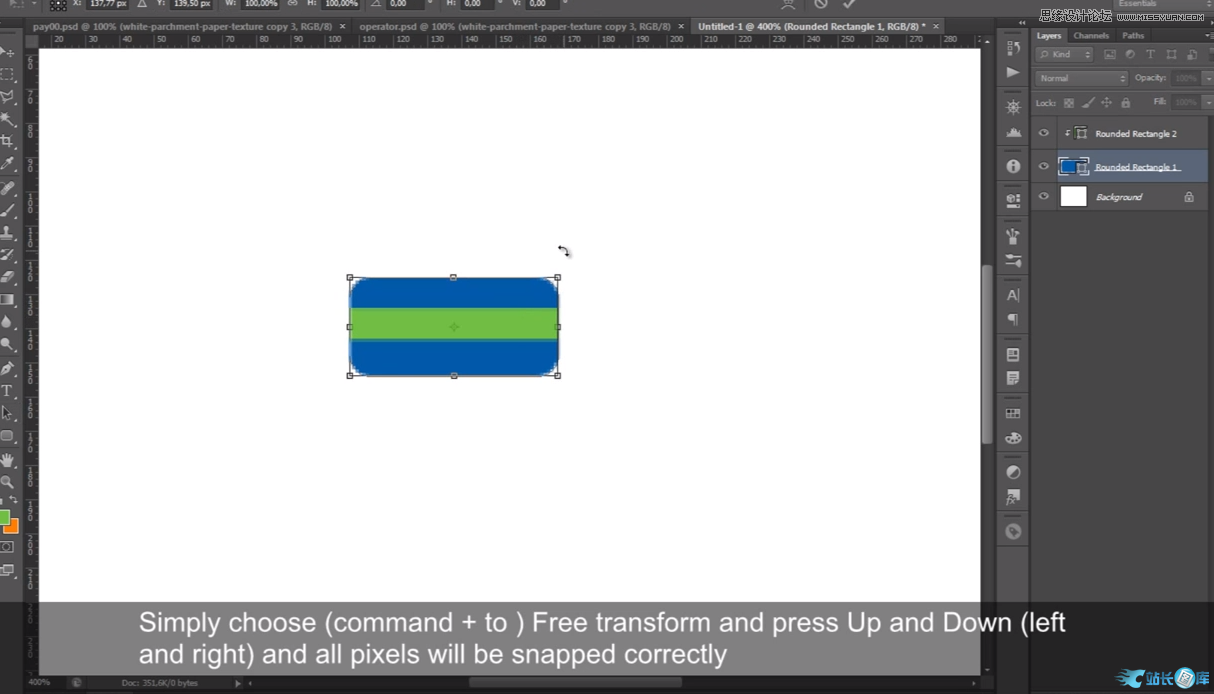Image resolution: width=1214 pixels, height=694 pixels.
Task: Click the lock all layer icon
Action: pos(1125,102)
